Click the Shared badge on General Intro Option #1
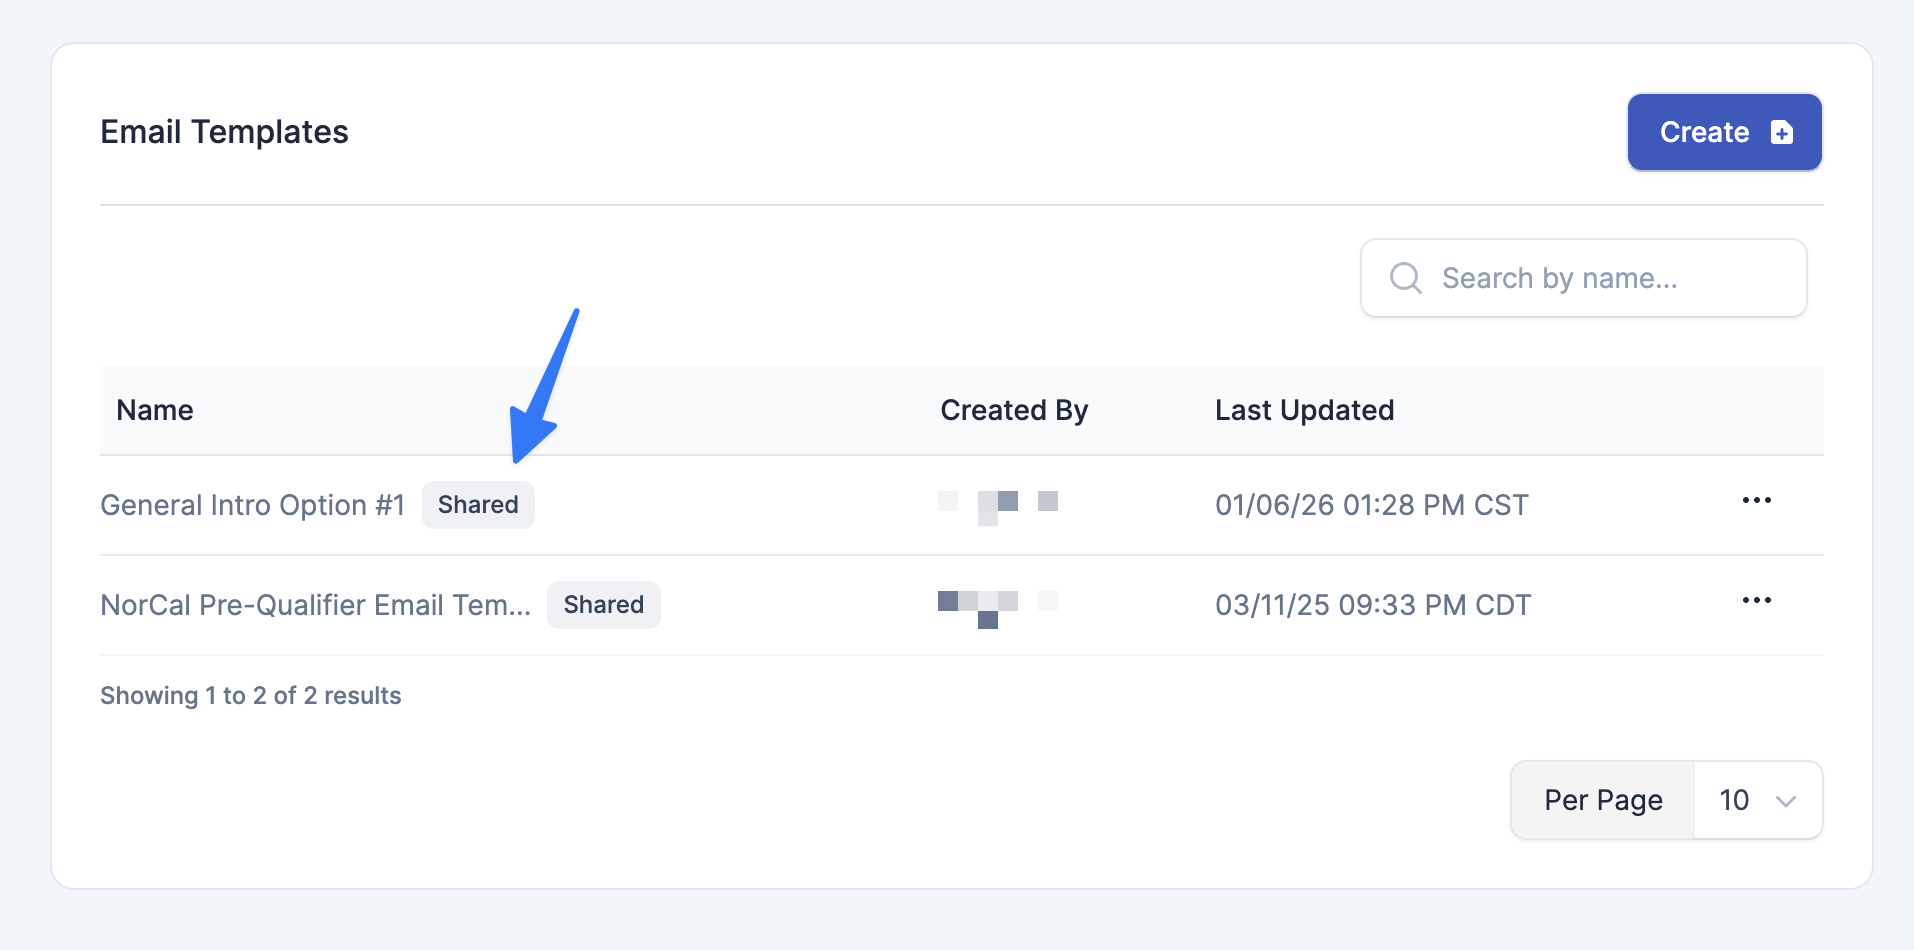Viewport: 1914px width, 950px height. (478, 504)
